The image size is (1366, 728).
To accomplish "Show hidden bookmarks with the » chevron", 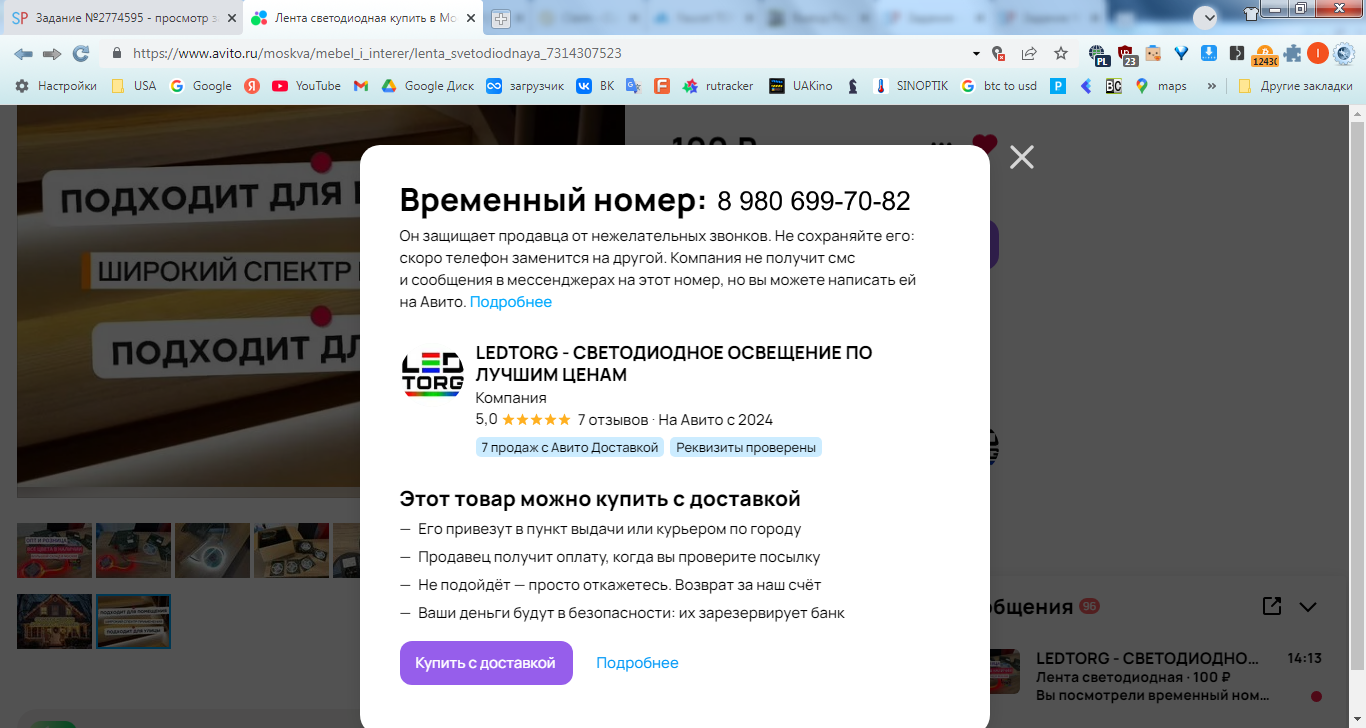I will tap(1212, 86).
